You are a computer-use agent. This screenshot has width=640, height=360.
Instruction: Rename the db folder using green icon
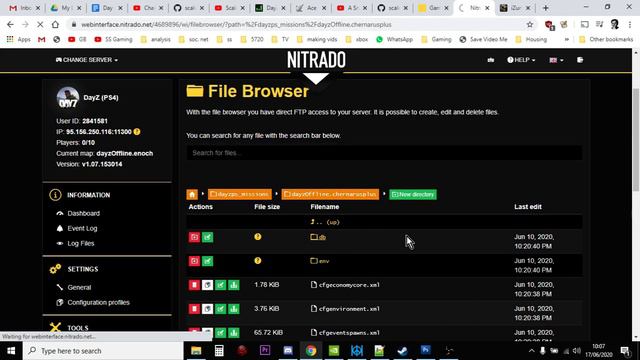point(207,237)
